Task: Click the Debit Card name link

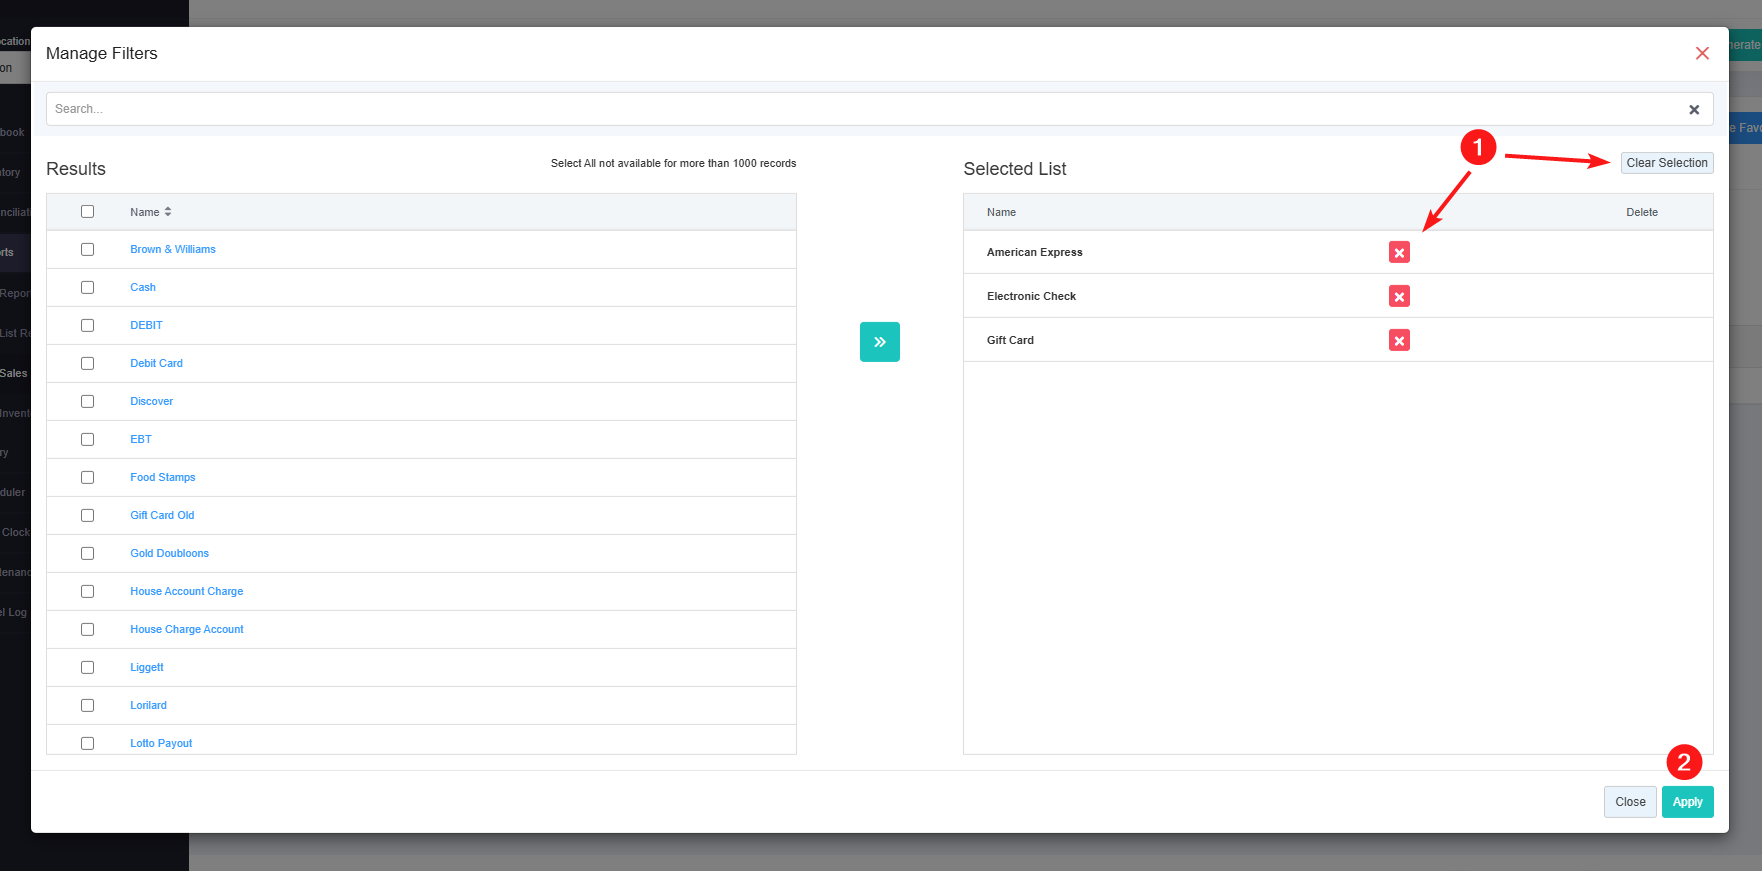Action: tap(156, 364)
